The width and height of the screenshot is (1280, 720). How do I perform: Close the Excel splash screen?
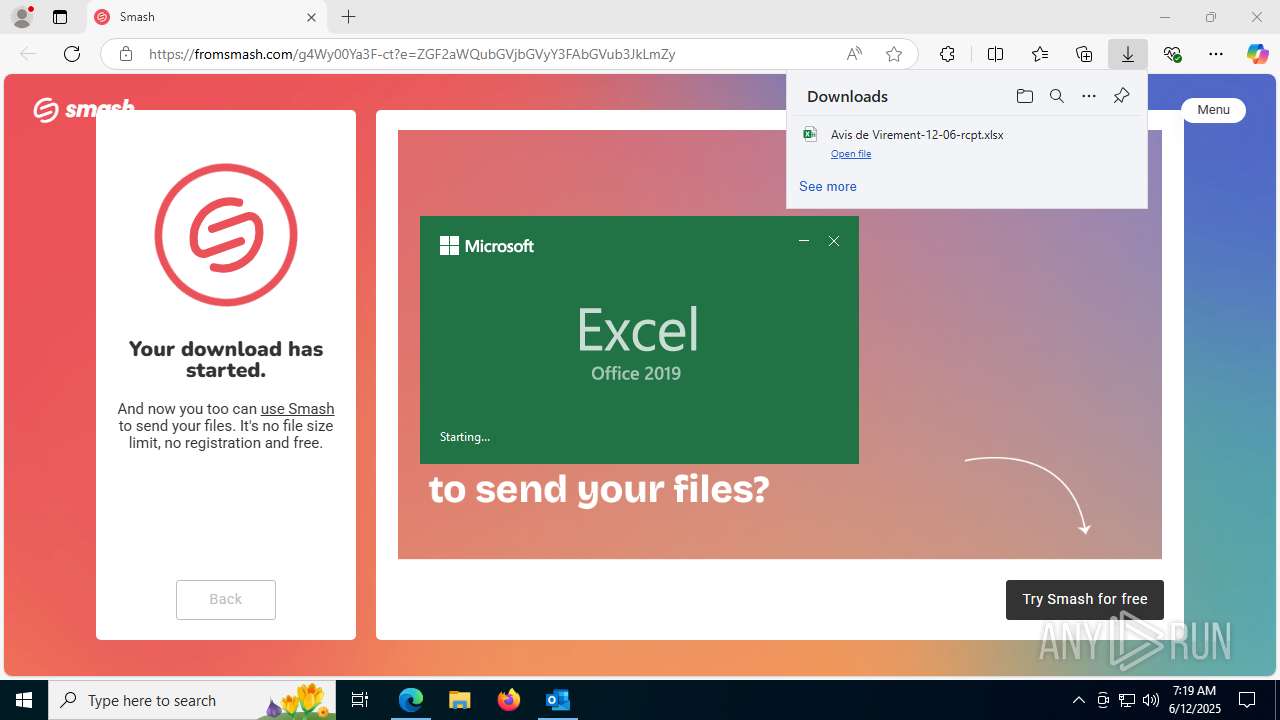coord(834,241)
